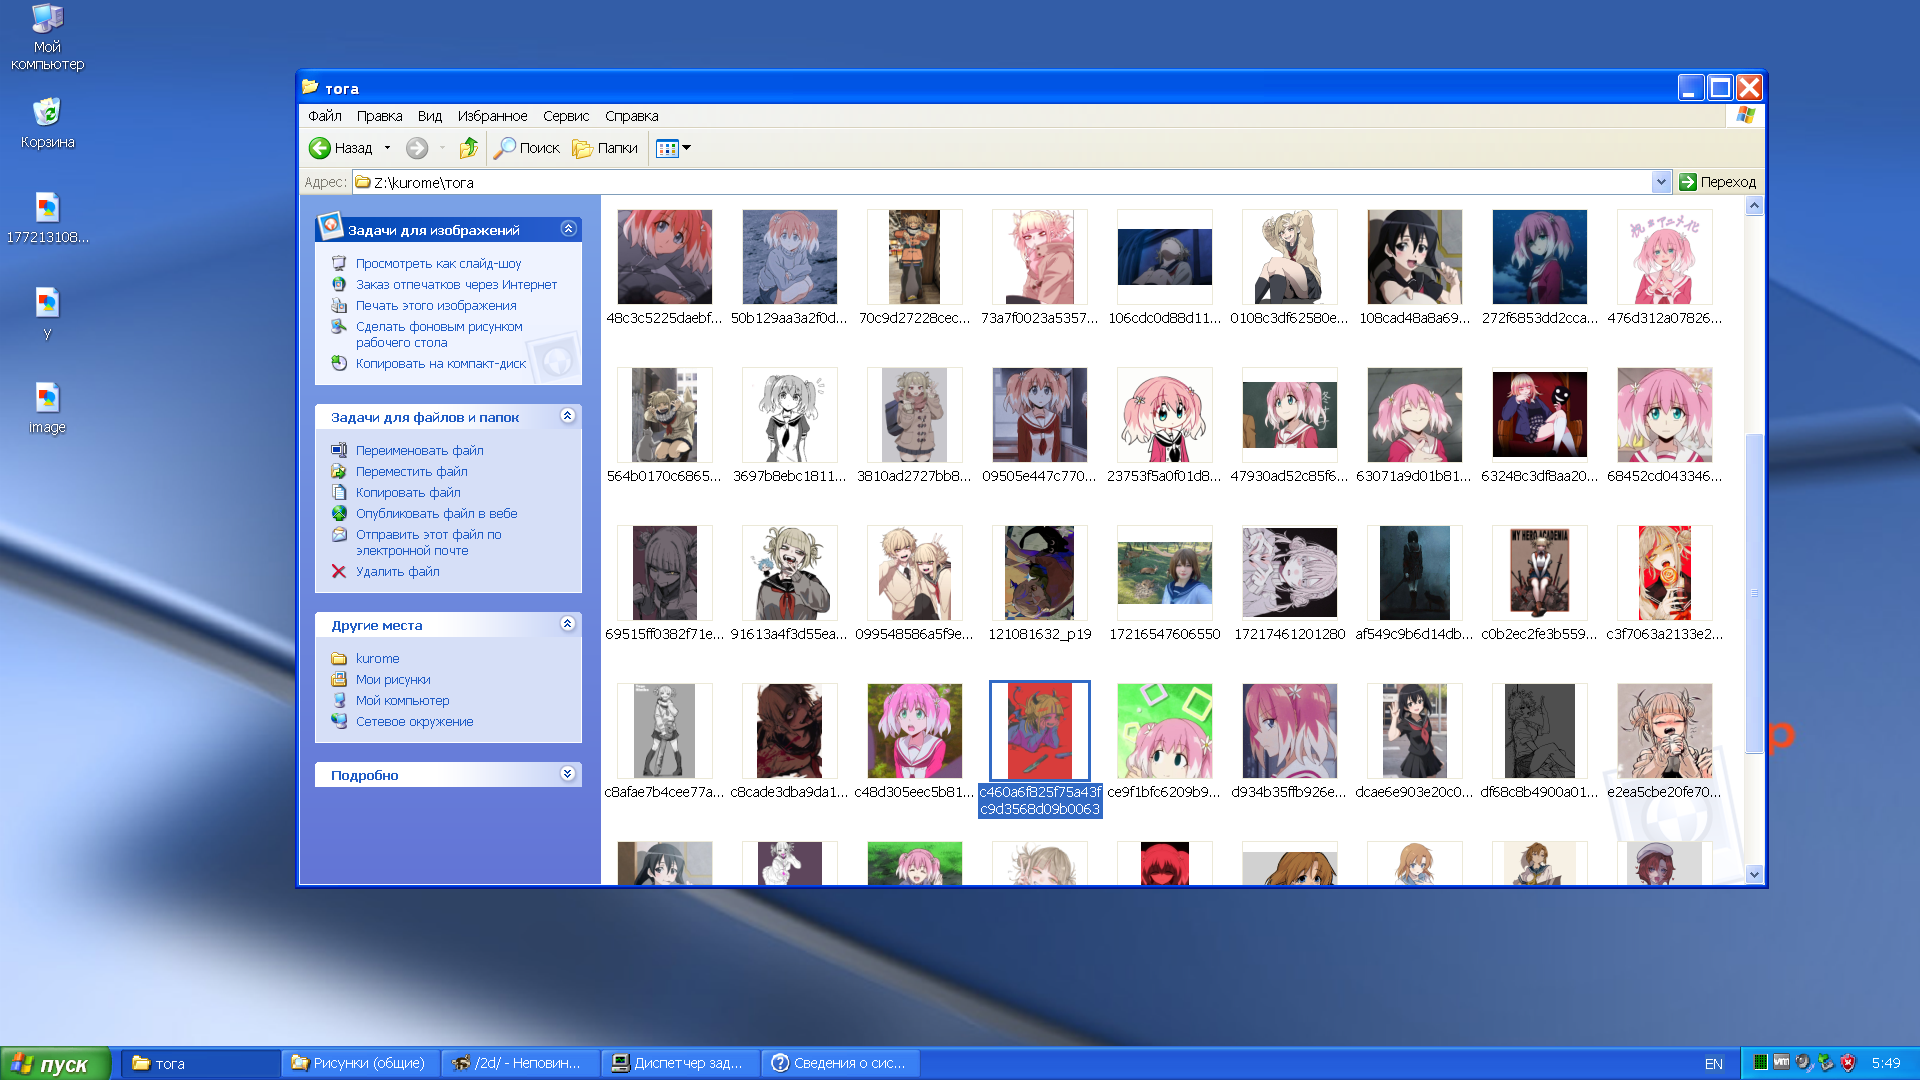This screenshot has height=1080, width=1920.
Task: Click the Back arrow icon in toolbar
Action: [319, 148]
